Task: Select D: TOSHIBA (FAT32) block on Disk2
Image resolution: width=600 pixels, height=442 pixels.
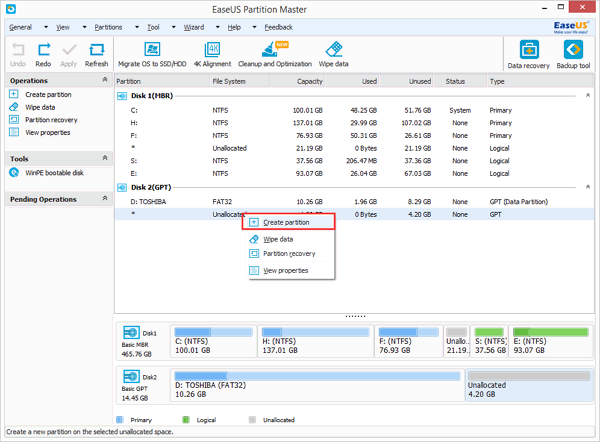Action: tap(317, 385)
